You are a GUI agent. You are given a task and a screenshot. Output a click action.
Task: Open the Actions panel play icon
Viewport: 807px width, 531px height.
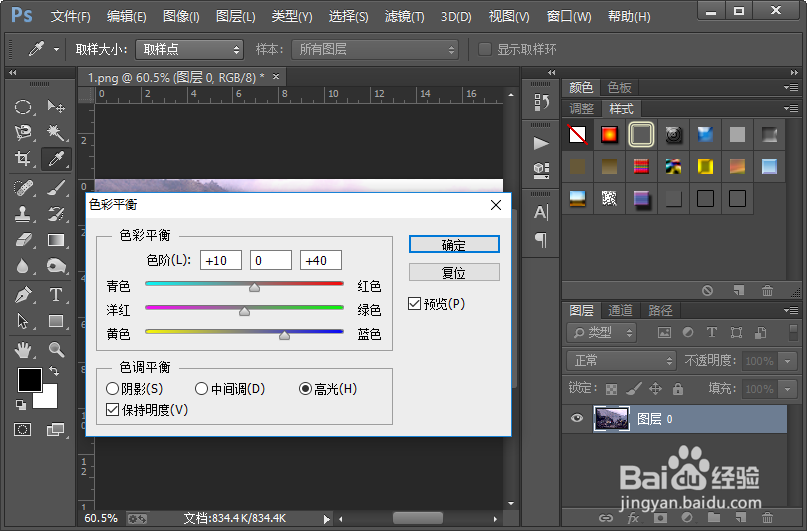coord(541,143)
